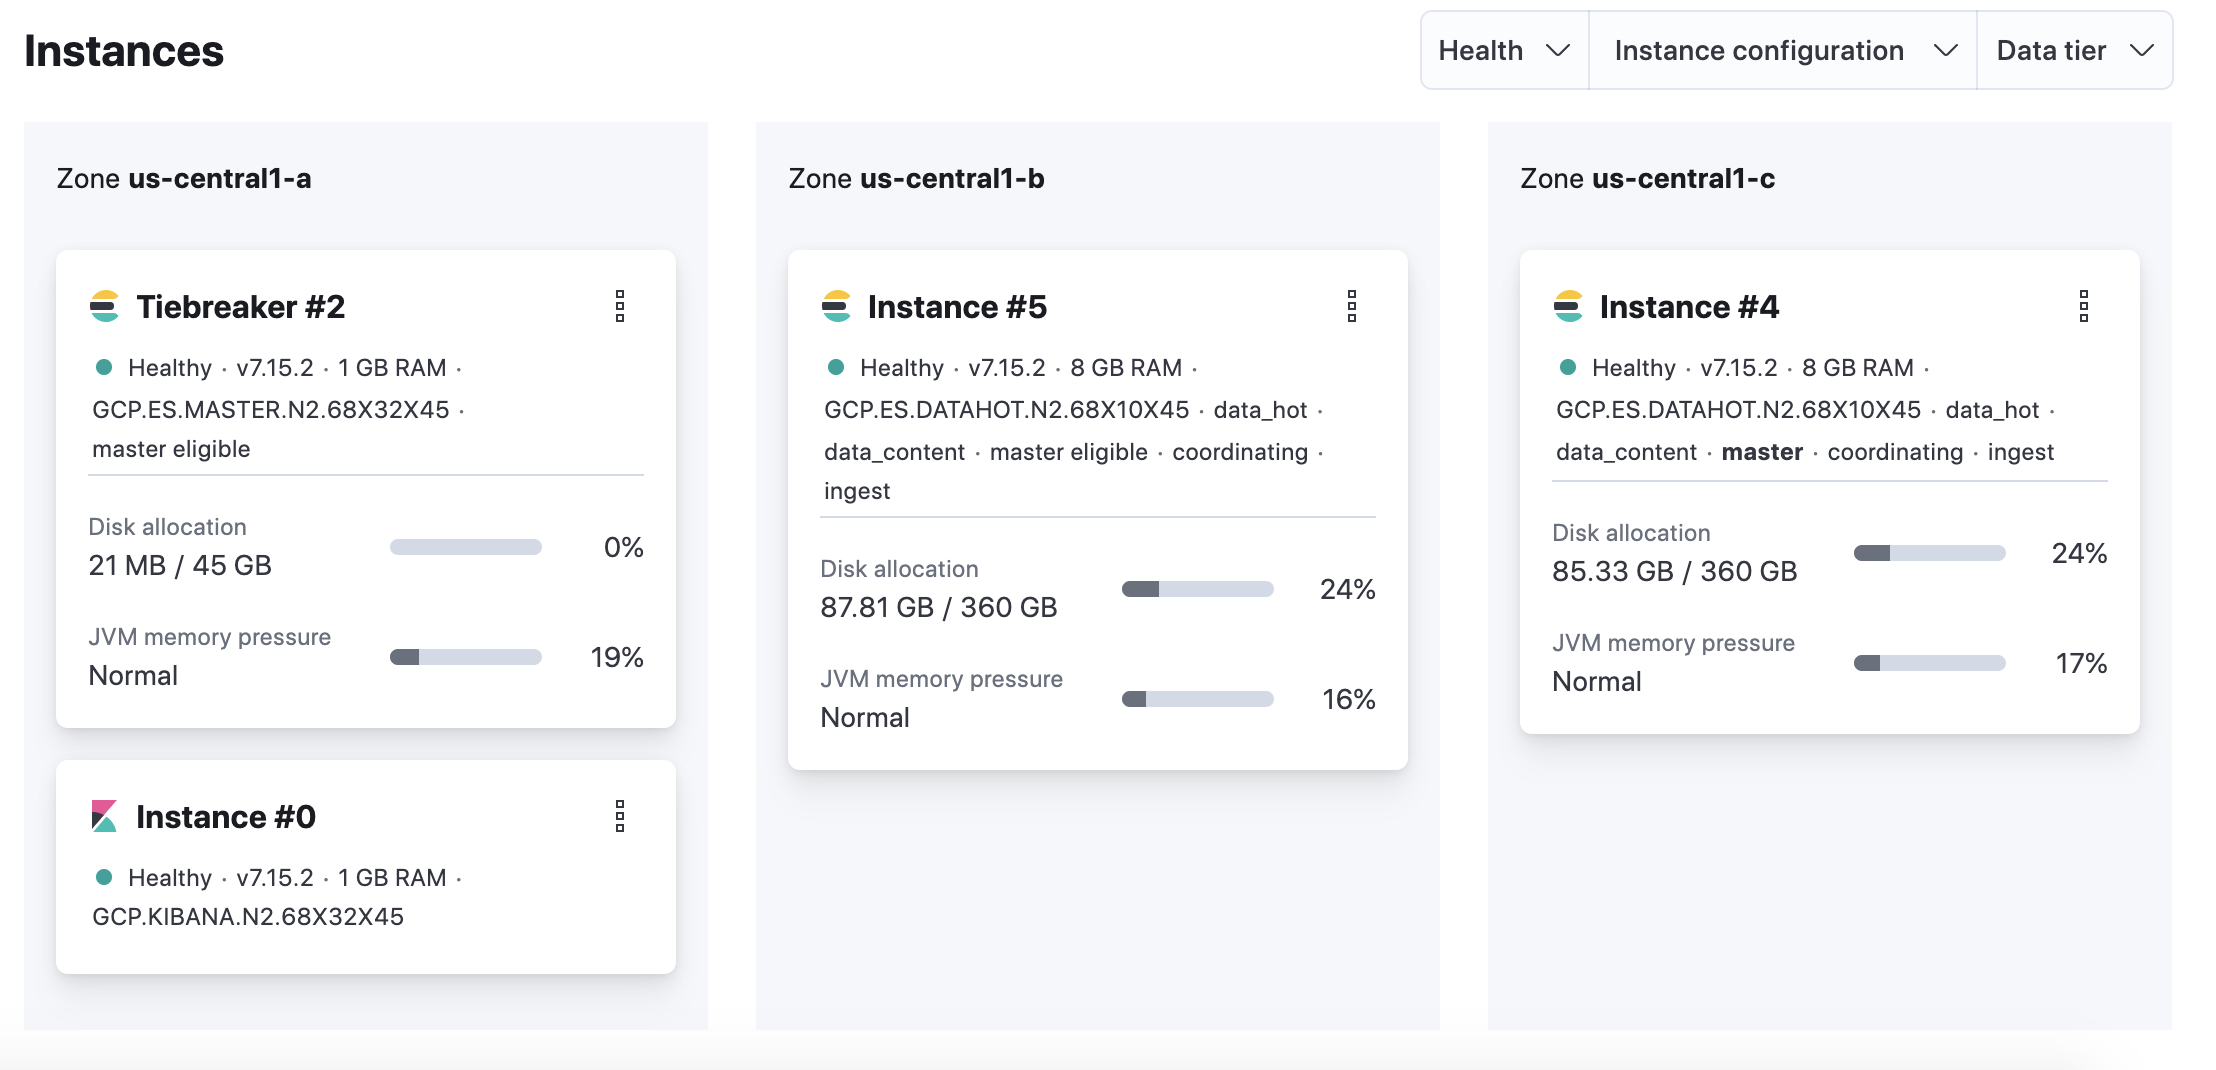Click Normal JVM status on Instance #4
This screenshot has height=1070, width=2216.
click(1597, 681)
